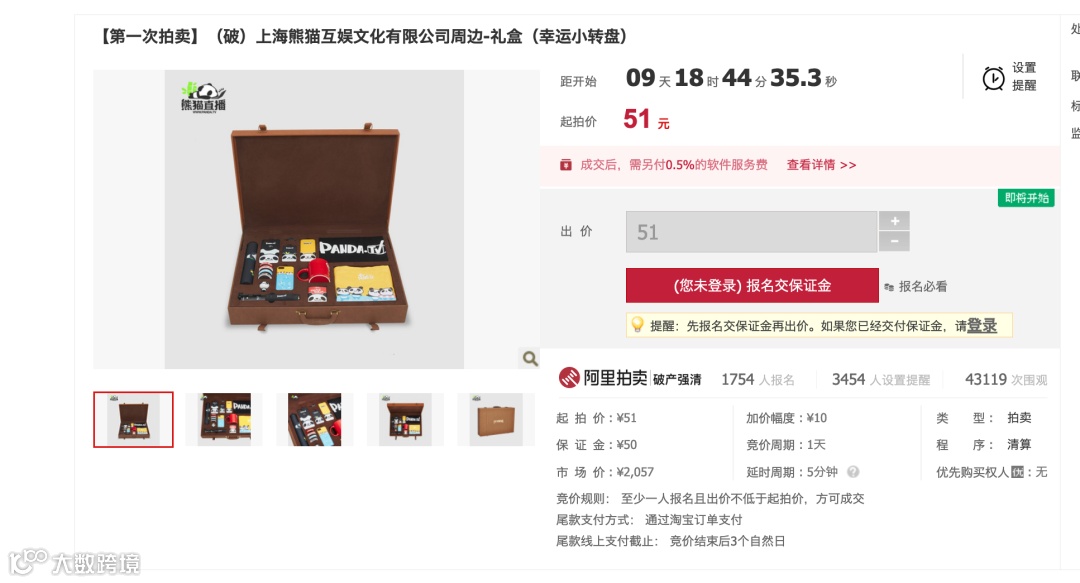Click the red service fee icon
This screenshot has width=1080, height=583.
pyautogui.click(x=565, y=165)
